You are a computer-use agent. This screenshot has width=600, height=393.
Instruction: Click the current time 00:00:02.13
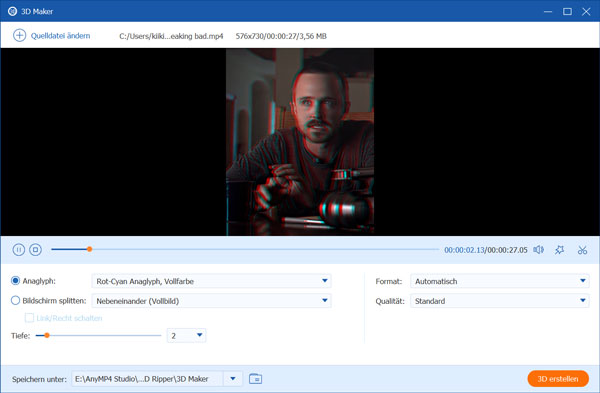point(464,250)
